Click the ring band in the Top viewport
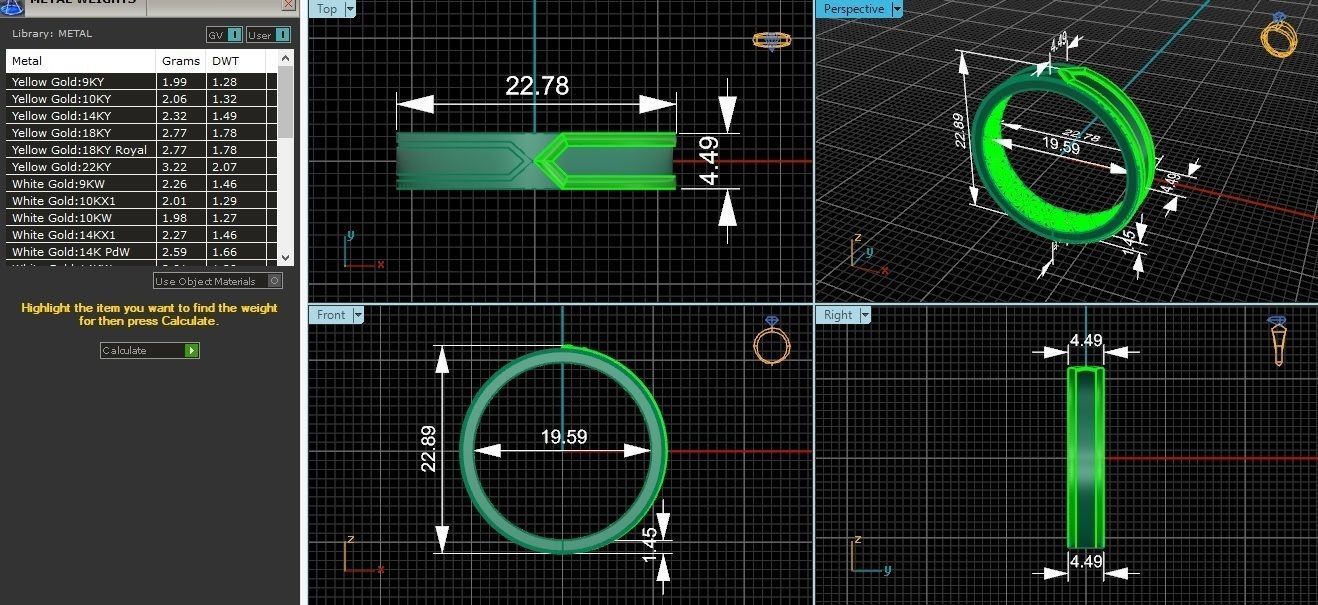 click(x=535, y=160)
